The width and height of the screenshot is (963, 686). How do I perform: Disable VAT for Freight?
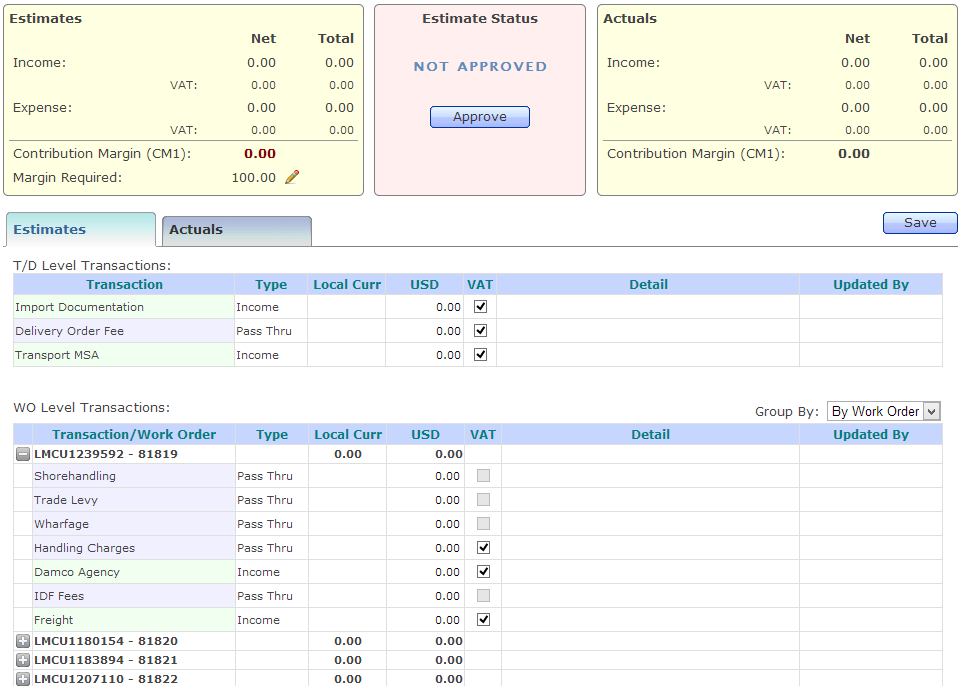[483, 619]
